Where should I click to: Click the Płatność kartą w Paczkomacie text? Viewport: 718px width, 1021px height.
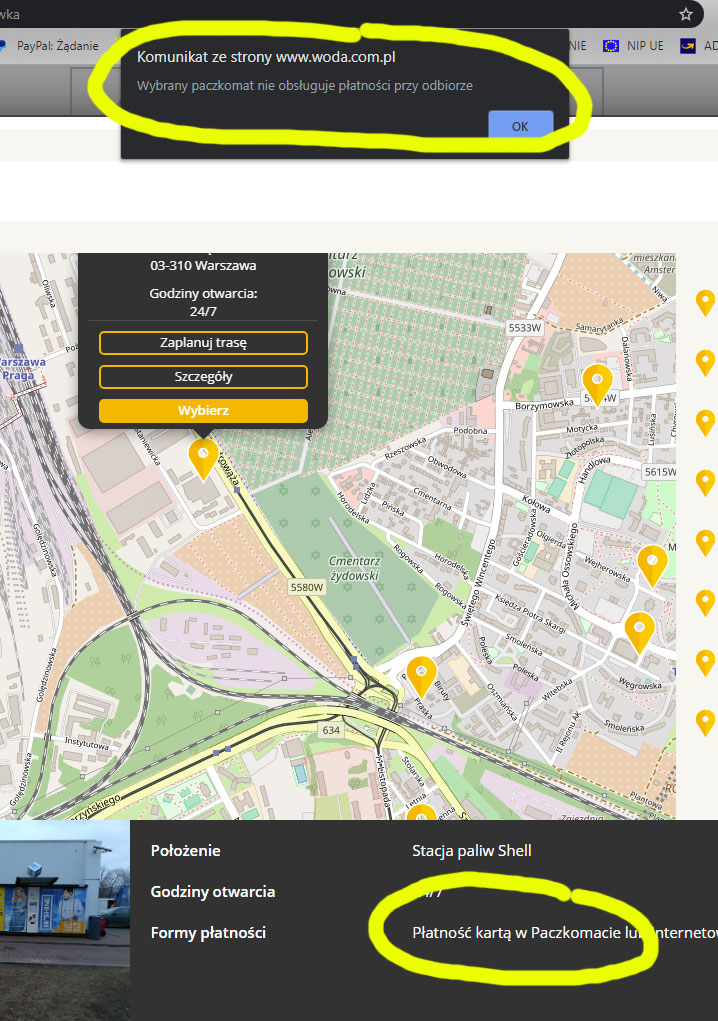coord(516,932)
